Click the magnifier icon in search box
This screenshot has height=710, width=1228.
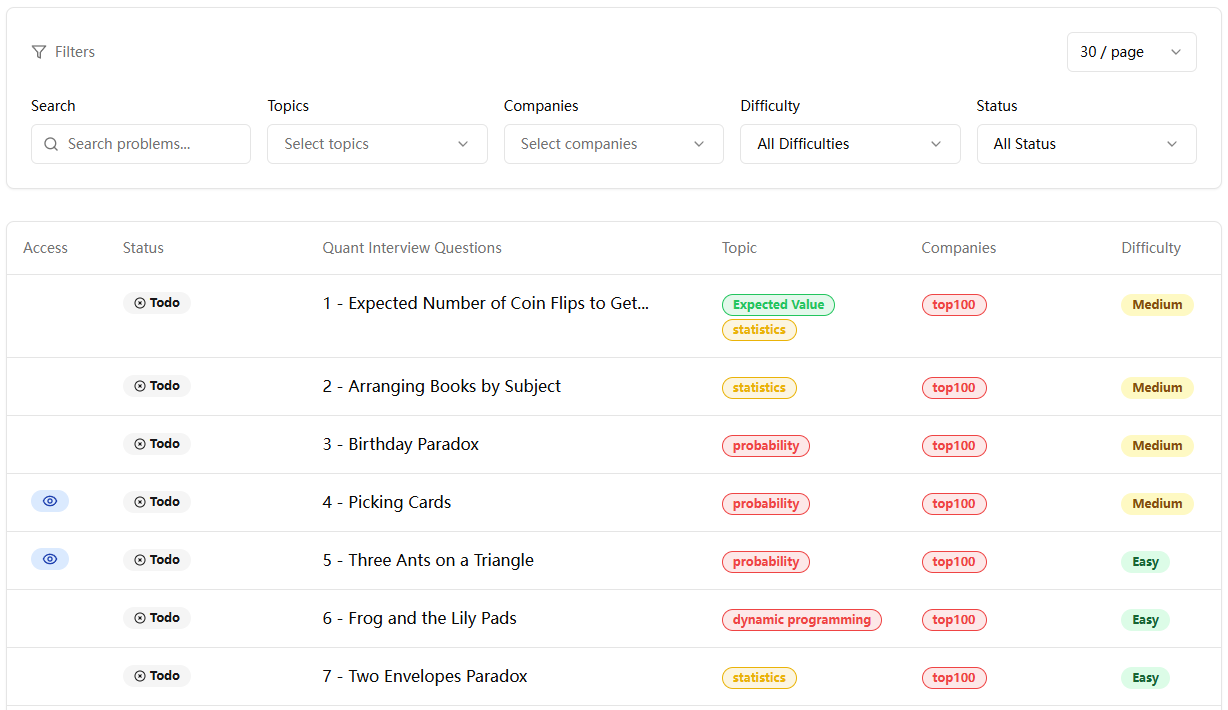[51, 144]
